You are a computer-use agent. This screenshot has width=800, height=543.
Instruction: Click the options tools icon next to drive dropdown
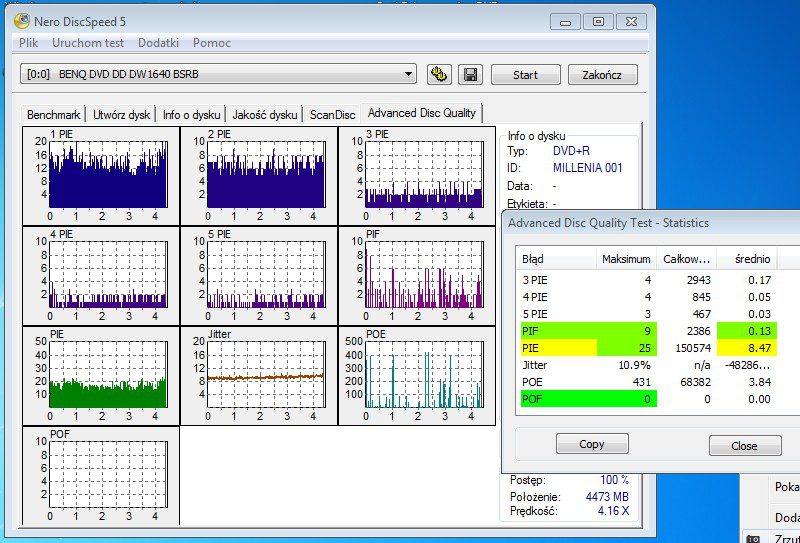439,75
